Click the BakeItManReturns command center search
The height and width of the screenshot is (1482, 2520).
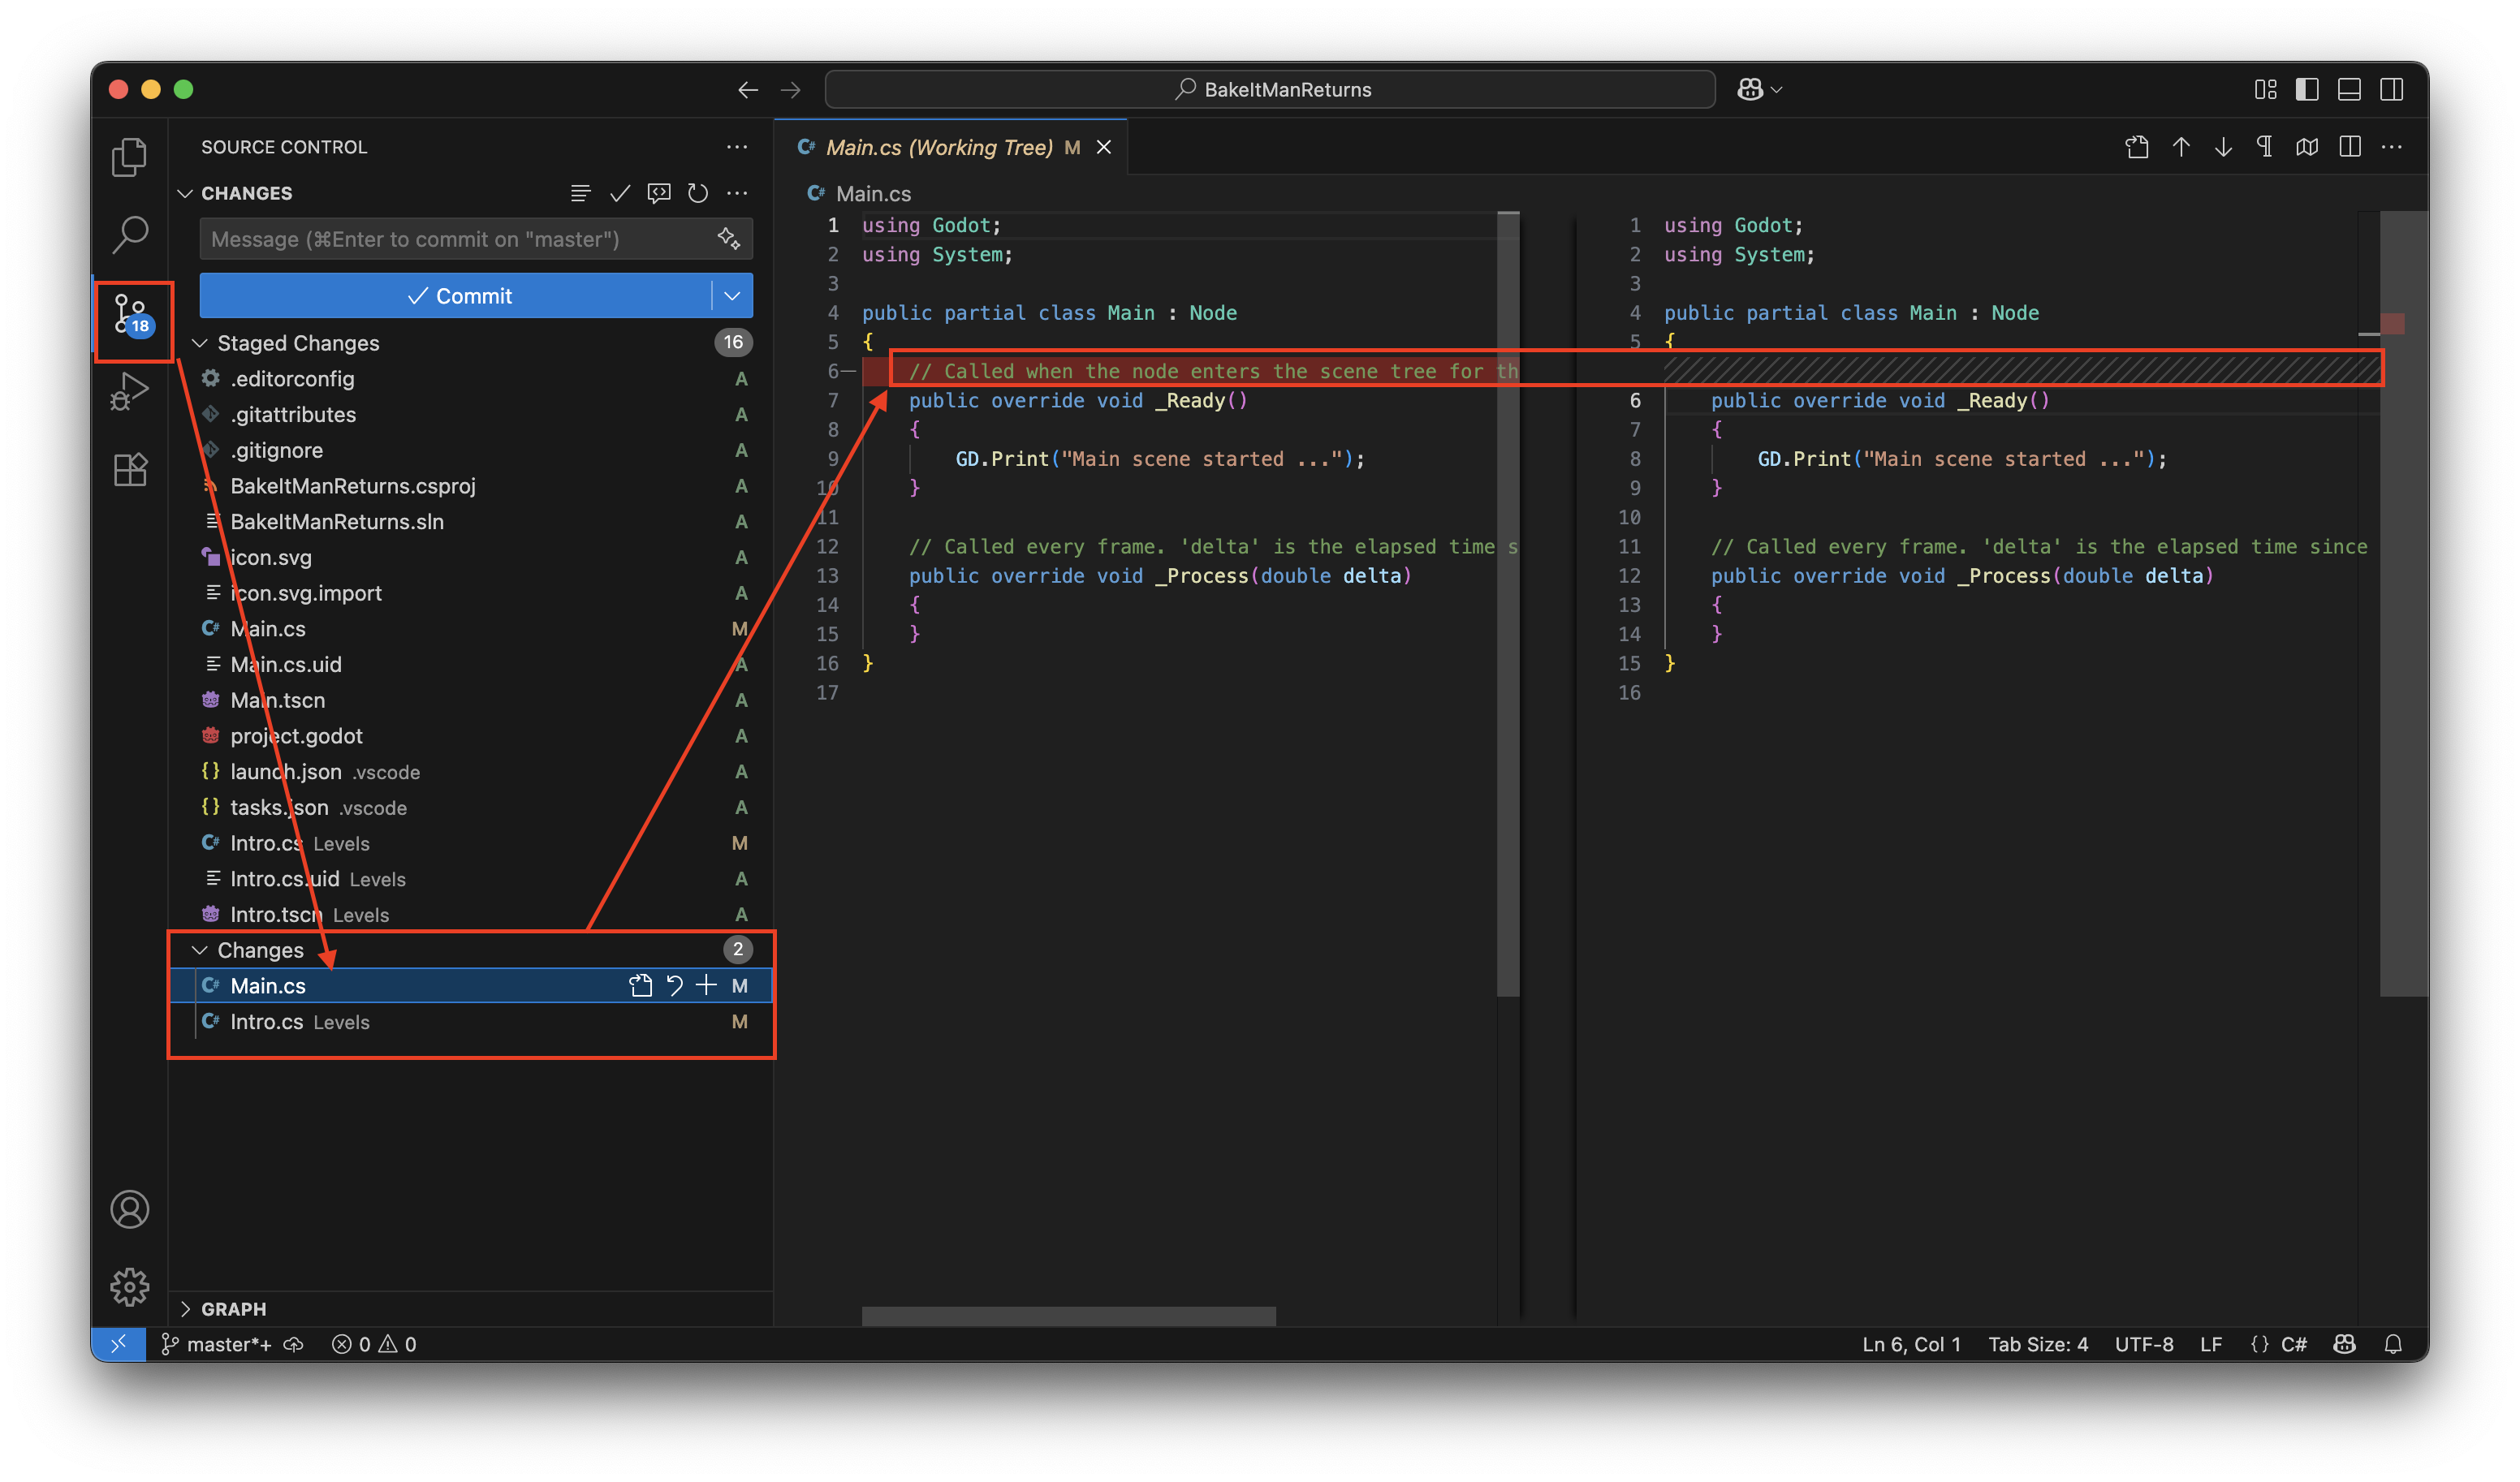pos(1270,90)
